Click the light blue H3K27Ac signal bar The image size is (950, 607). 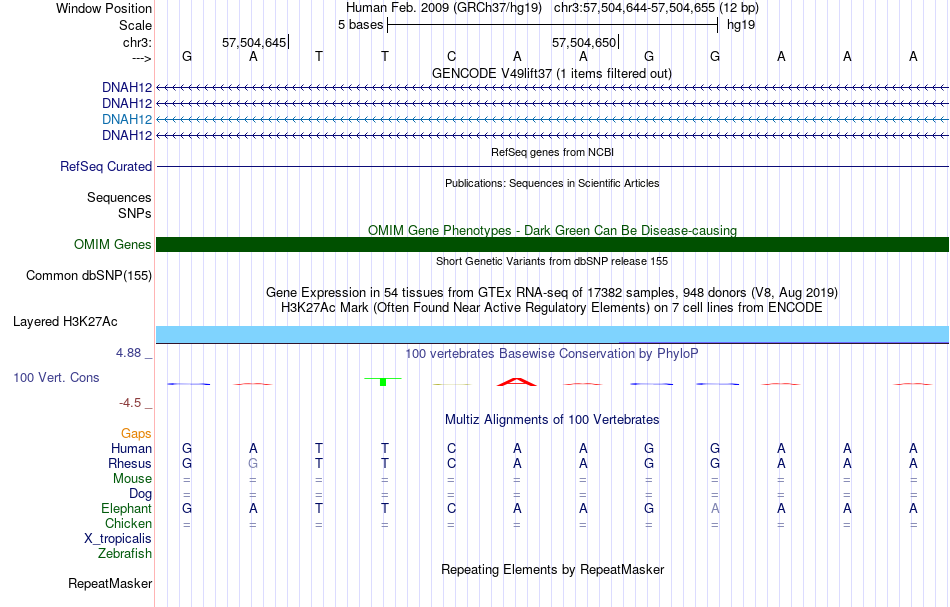(x=552, y=334)
